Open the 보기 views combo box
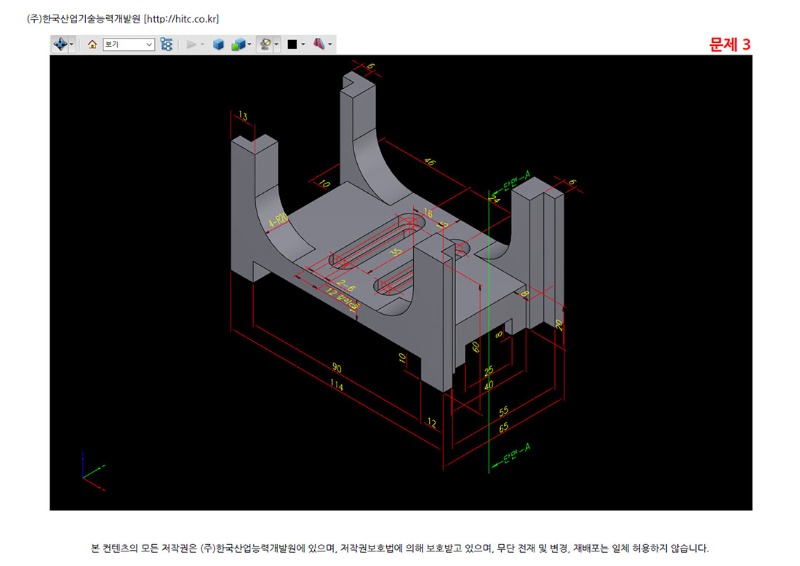This screenshot has width=800, height=566. click(x=129, y=44)
